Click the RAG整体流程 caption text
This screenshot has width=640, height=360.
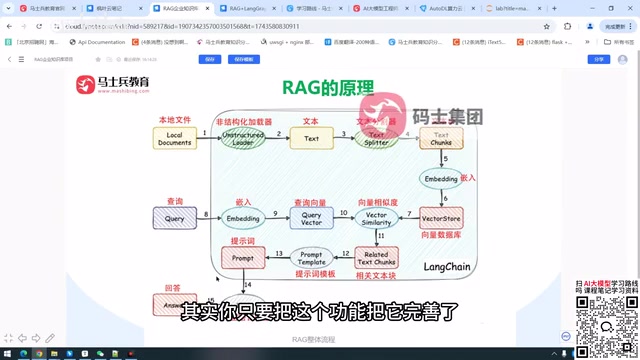[x=313, y=340]
